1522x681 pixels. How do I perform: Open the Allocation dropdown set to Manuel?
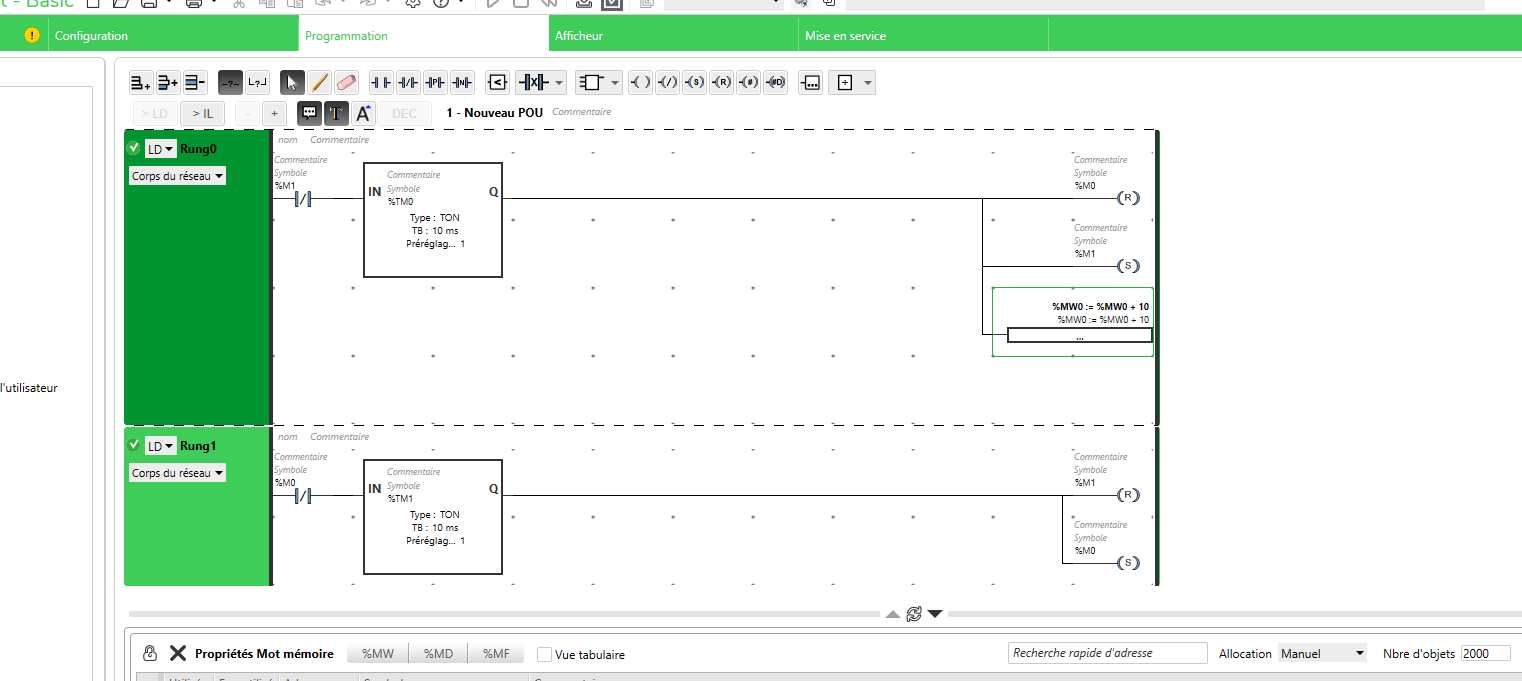1322,653
